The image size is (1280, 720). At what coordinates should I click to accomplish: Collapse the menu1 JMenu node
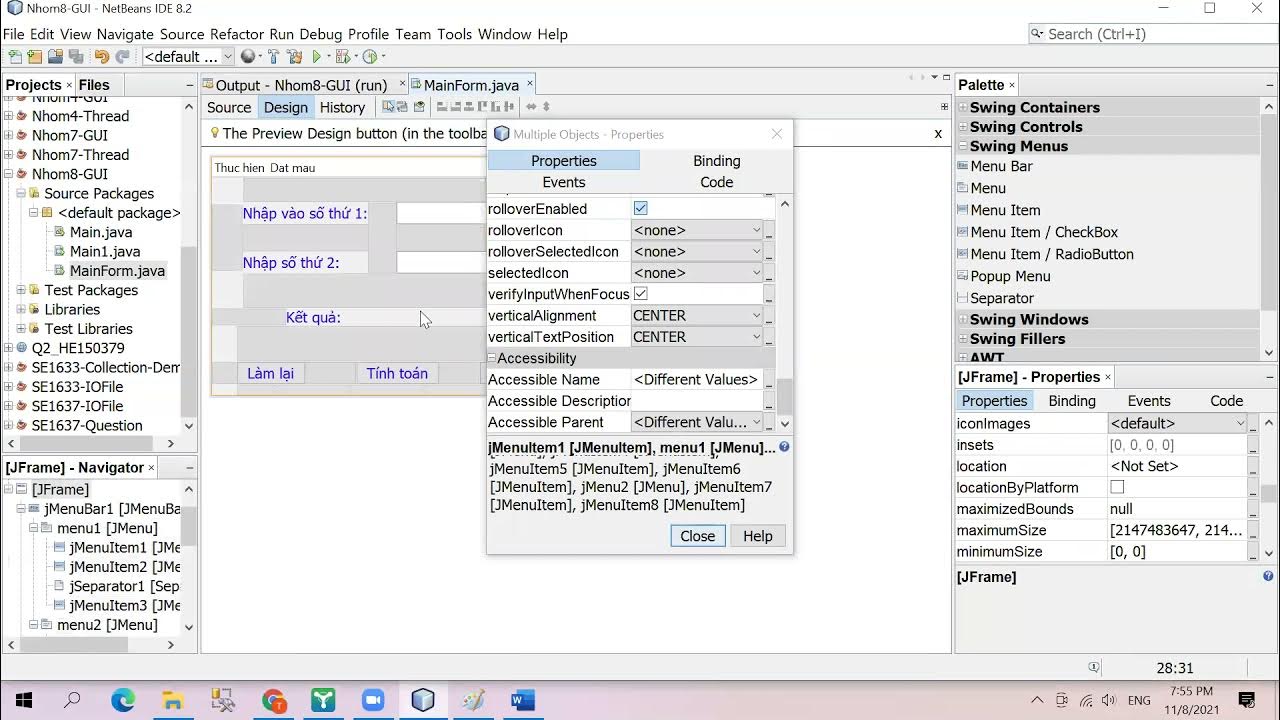tap(34, 528)
